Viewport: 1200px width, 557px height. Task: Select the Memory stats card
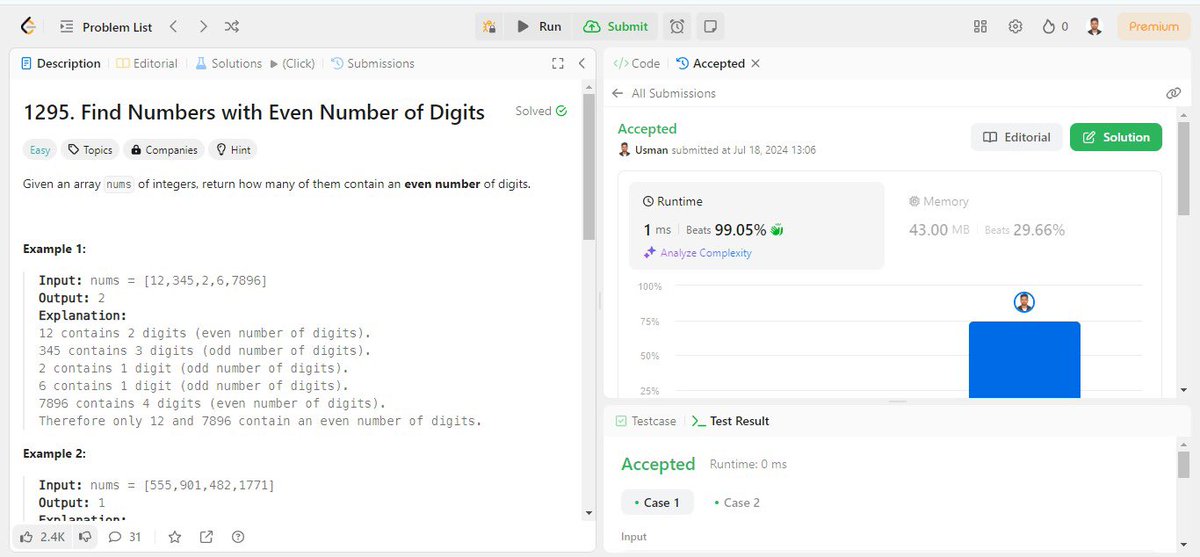click(x=1022, y=226)
